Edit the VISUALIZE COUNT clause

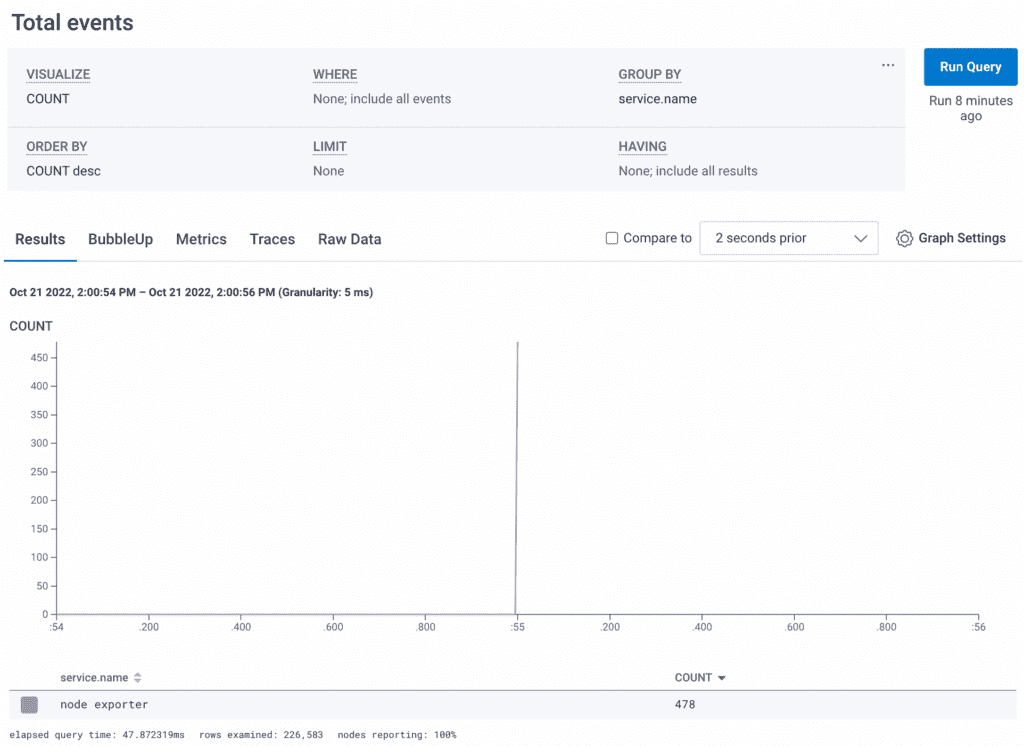point(48,99)
